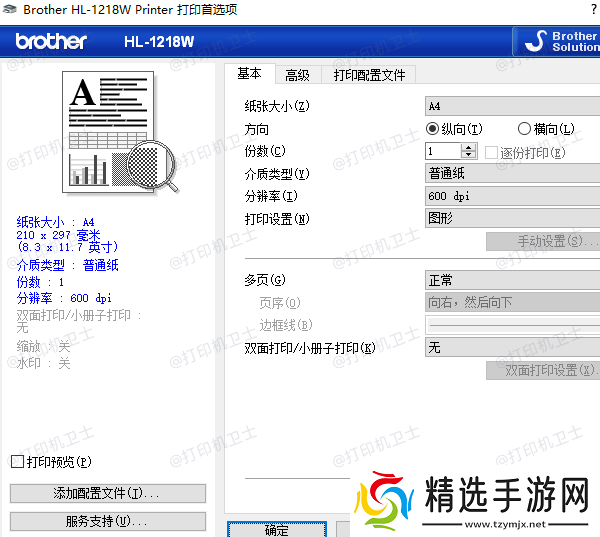
Task: Select the 横向 landscape orientation
Action: tap(524, 129)
